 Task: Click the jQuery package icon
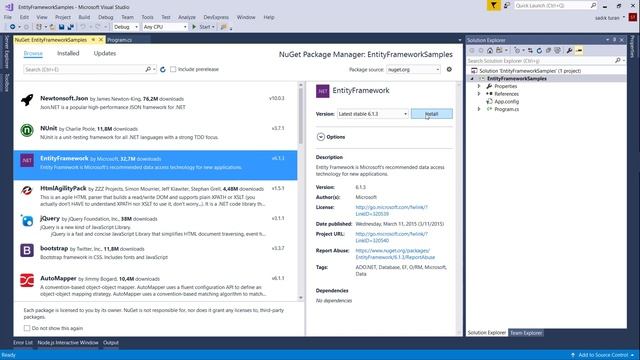[x=27, y=220]
